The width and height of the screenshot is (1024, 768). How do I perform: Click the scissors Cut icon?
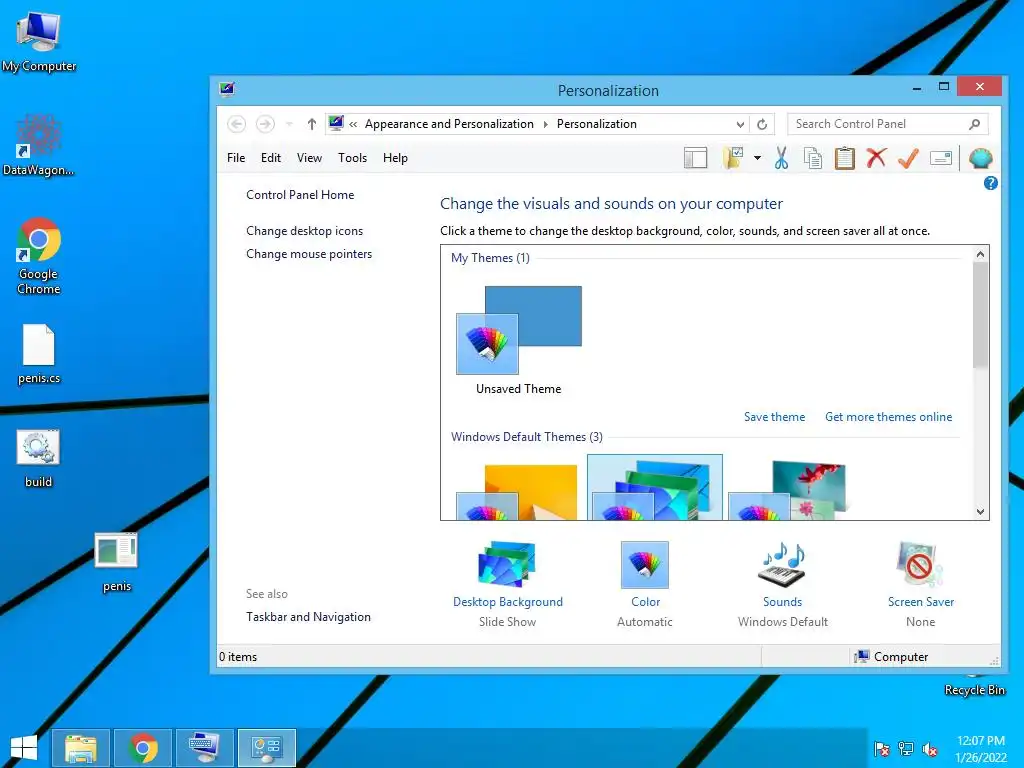point(781,158)
